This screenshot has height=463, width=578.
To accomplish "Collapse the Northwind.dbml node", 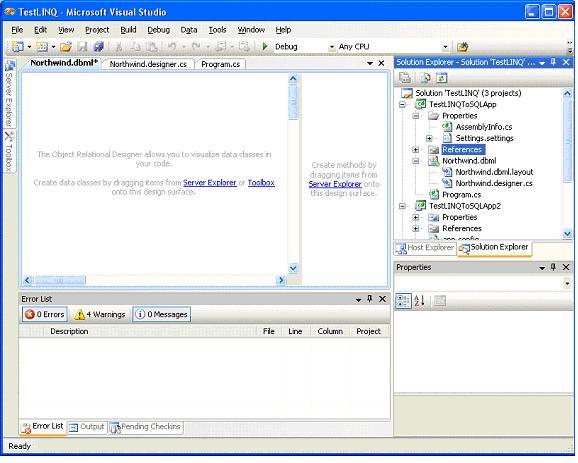I will coord(416,161).
